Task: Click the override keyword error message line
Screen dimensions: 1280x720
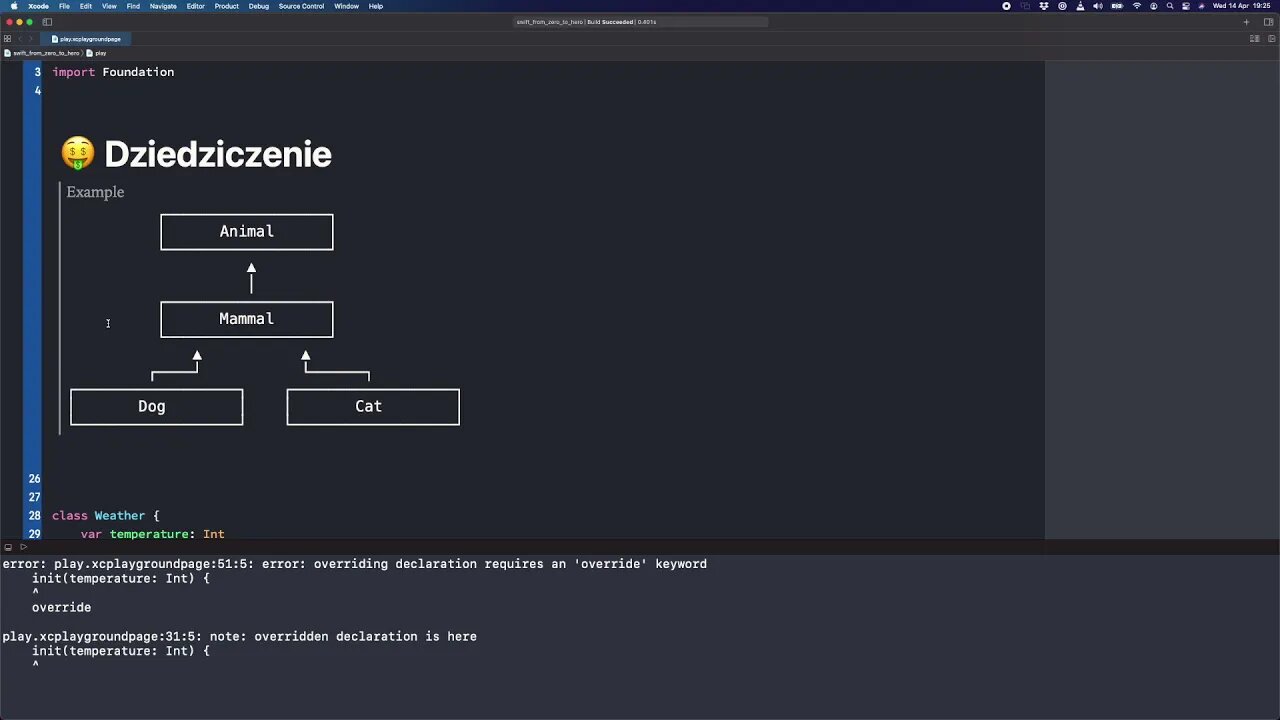Action: (354, 564)
